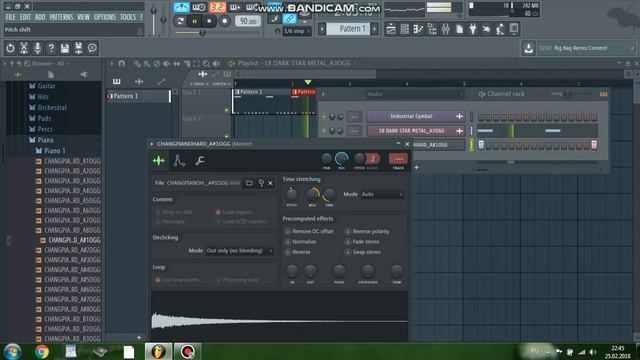
Task: Toggle Industrial Cymbal channel mute LED
Action: pyautogui.click(x=324, y=117)
